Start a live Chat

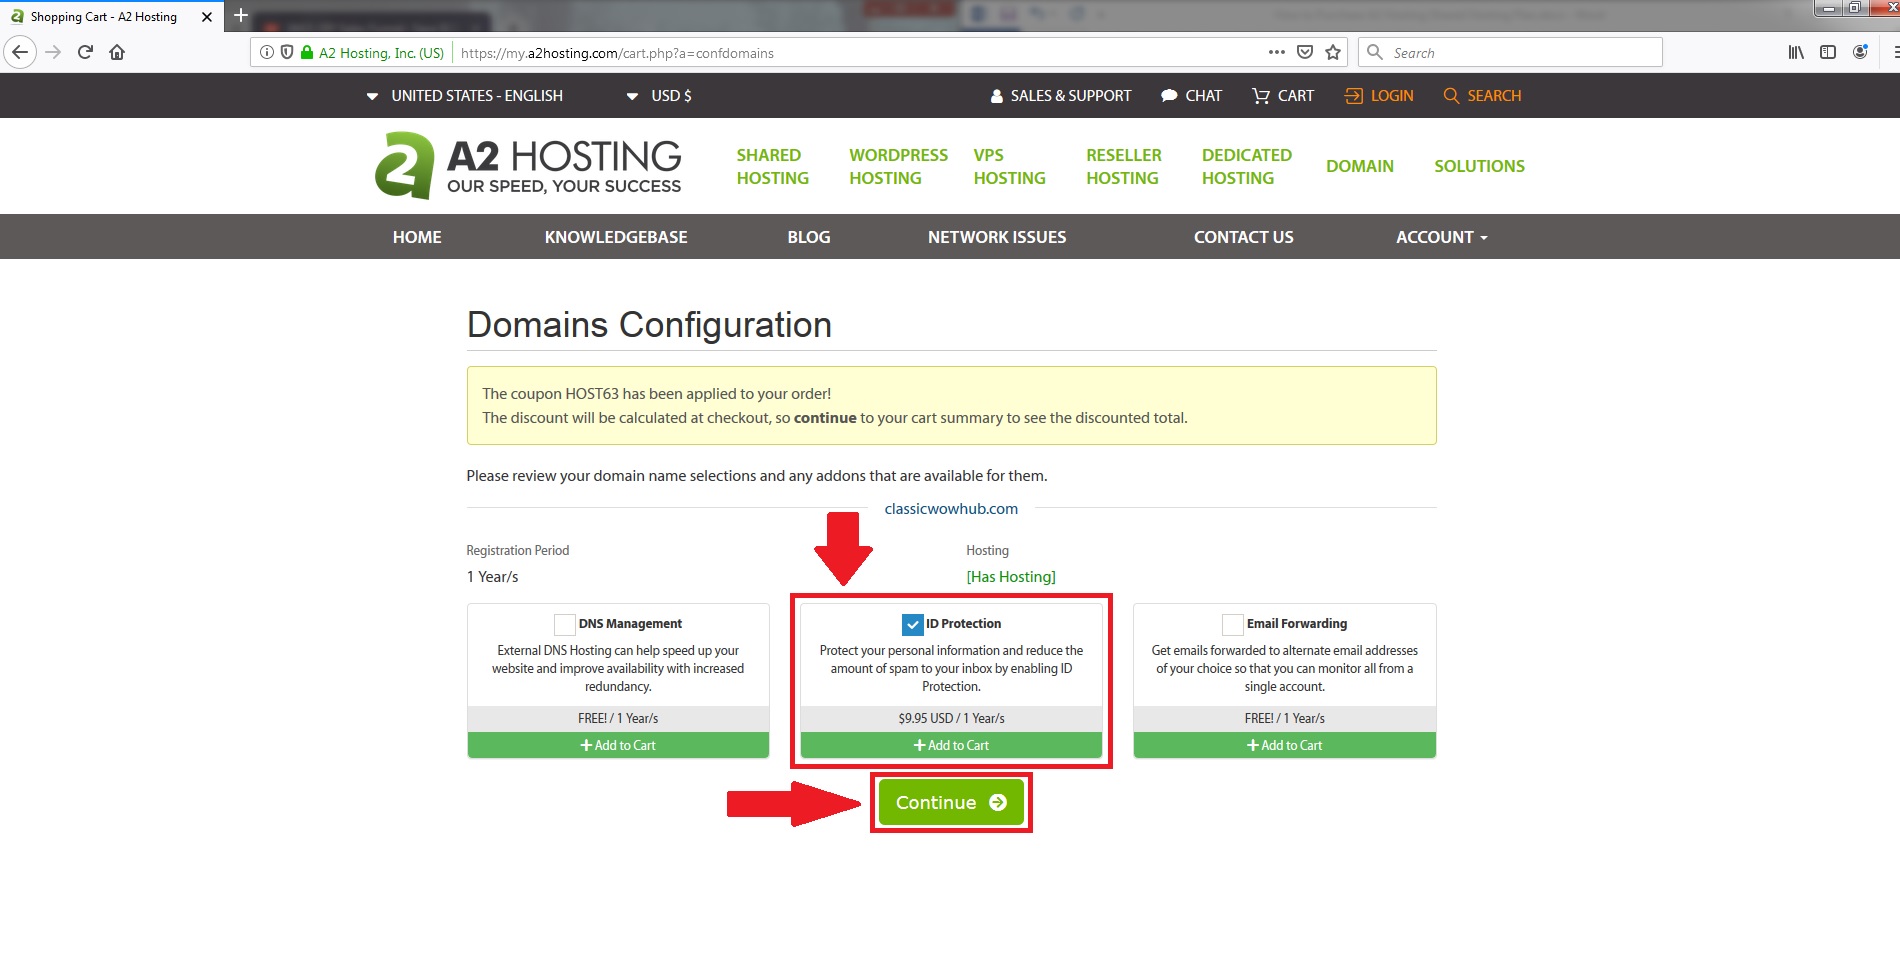[1192, 96]
